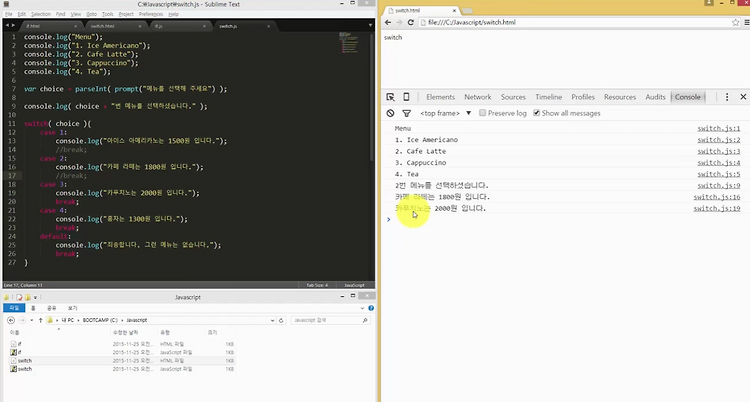Uncheck Show all messages
The height and width of the screenshot is (402, 750).
click(x=537, y=113)
